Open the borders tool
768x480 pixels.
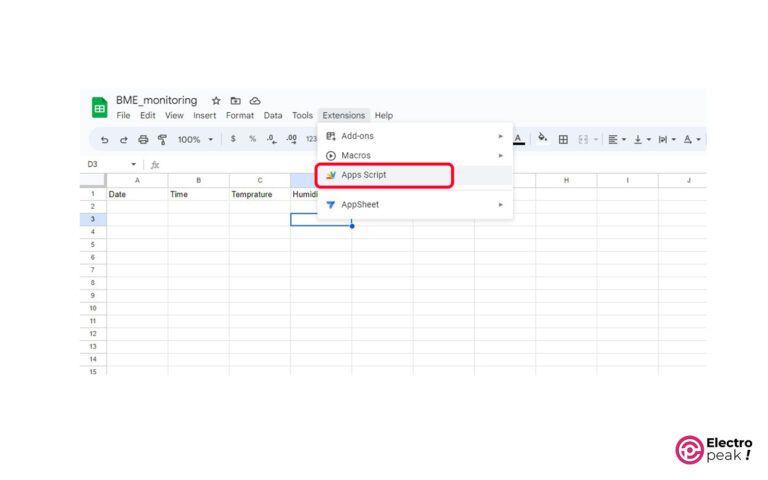pyautogui.click(x=563, y=140)
